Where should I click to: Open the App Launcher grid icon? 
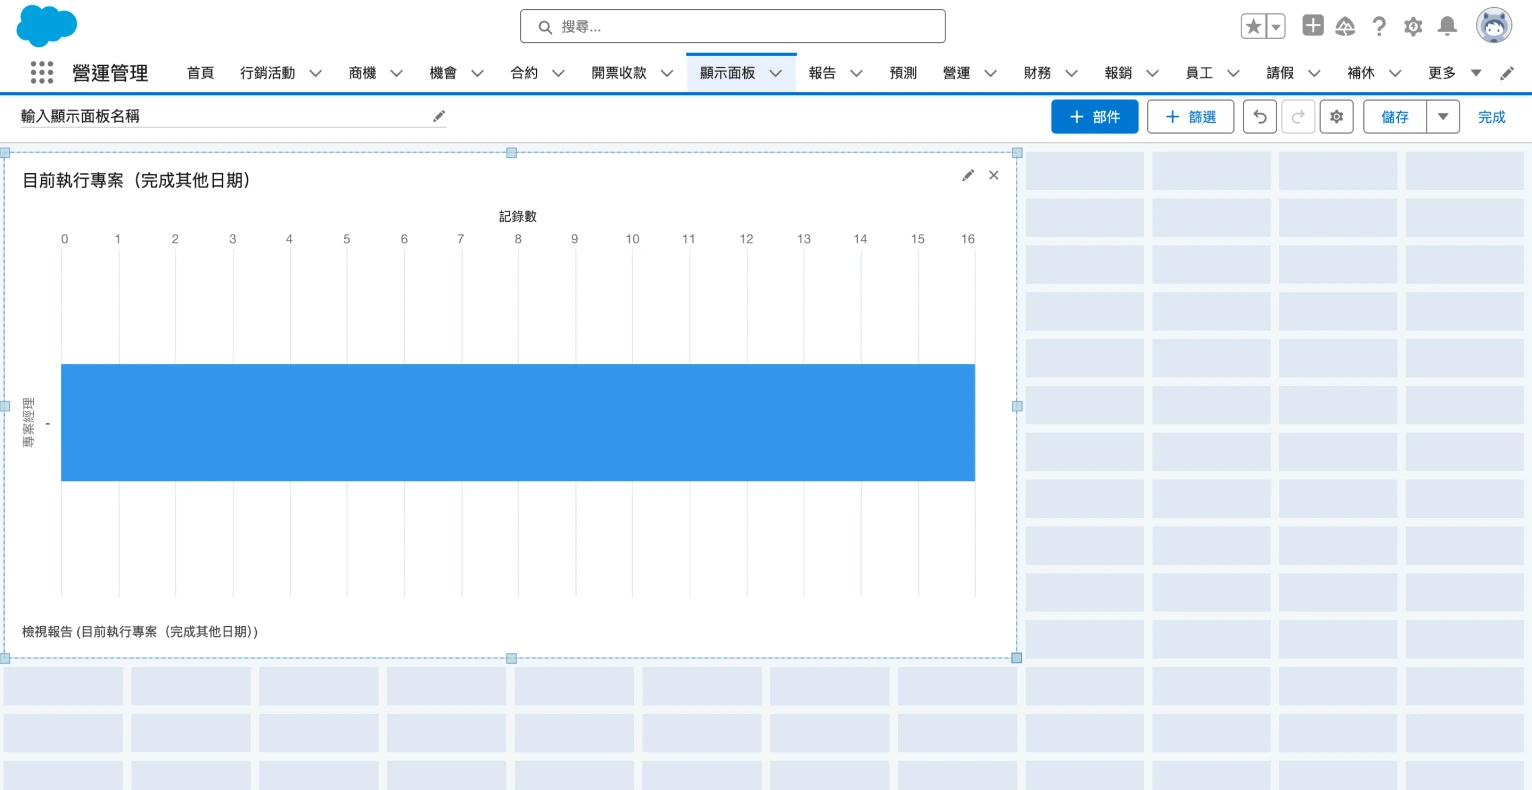pyautogui.click(x=42, y=72)
